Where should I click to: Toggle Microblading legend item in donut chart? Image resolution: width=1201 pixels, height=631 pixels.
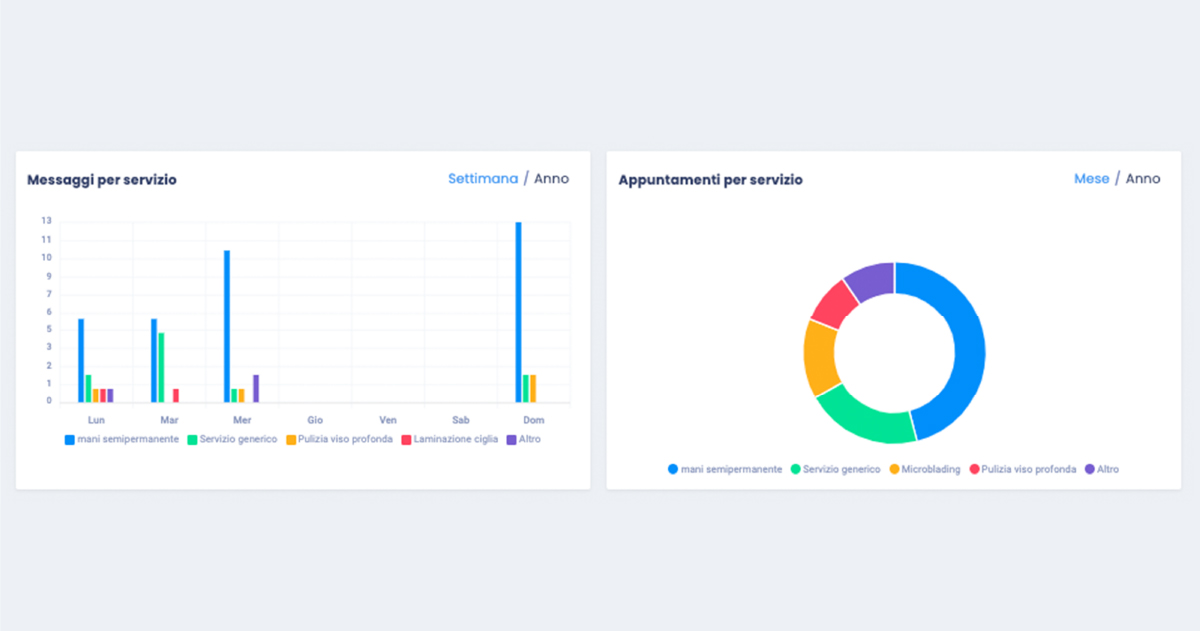[x=925, y=469]
